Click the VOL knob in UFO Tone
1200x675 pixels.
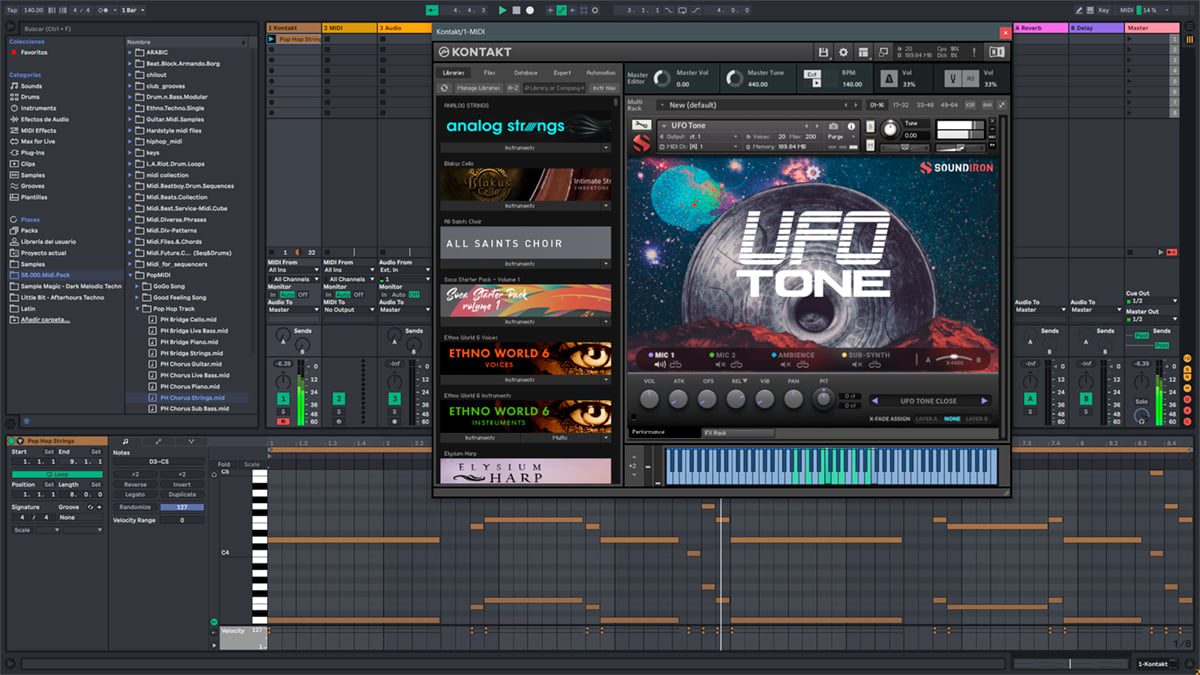[x=650, y=399]
